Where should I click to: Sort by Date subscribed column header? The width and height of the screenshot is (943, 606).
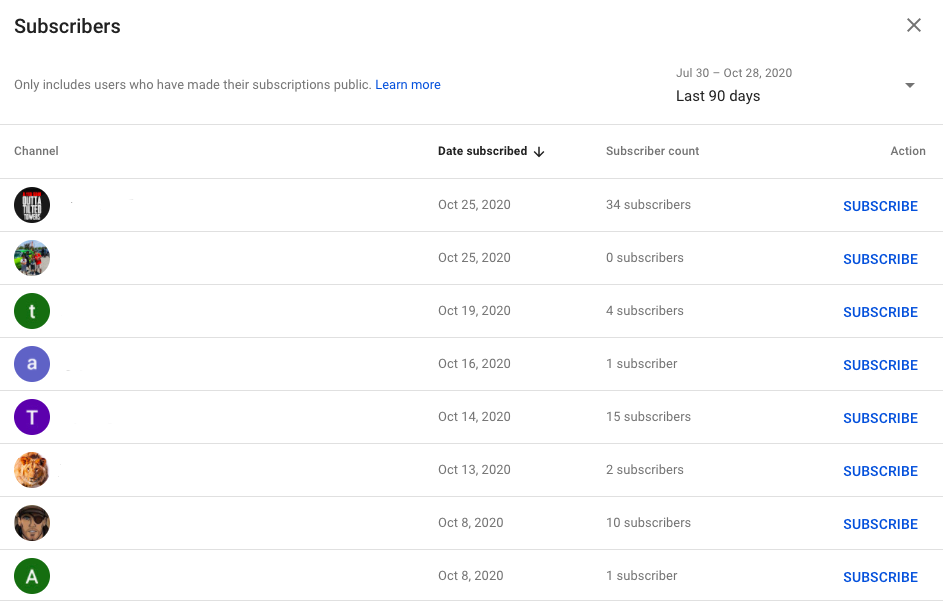point(482,151)
